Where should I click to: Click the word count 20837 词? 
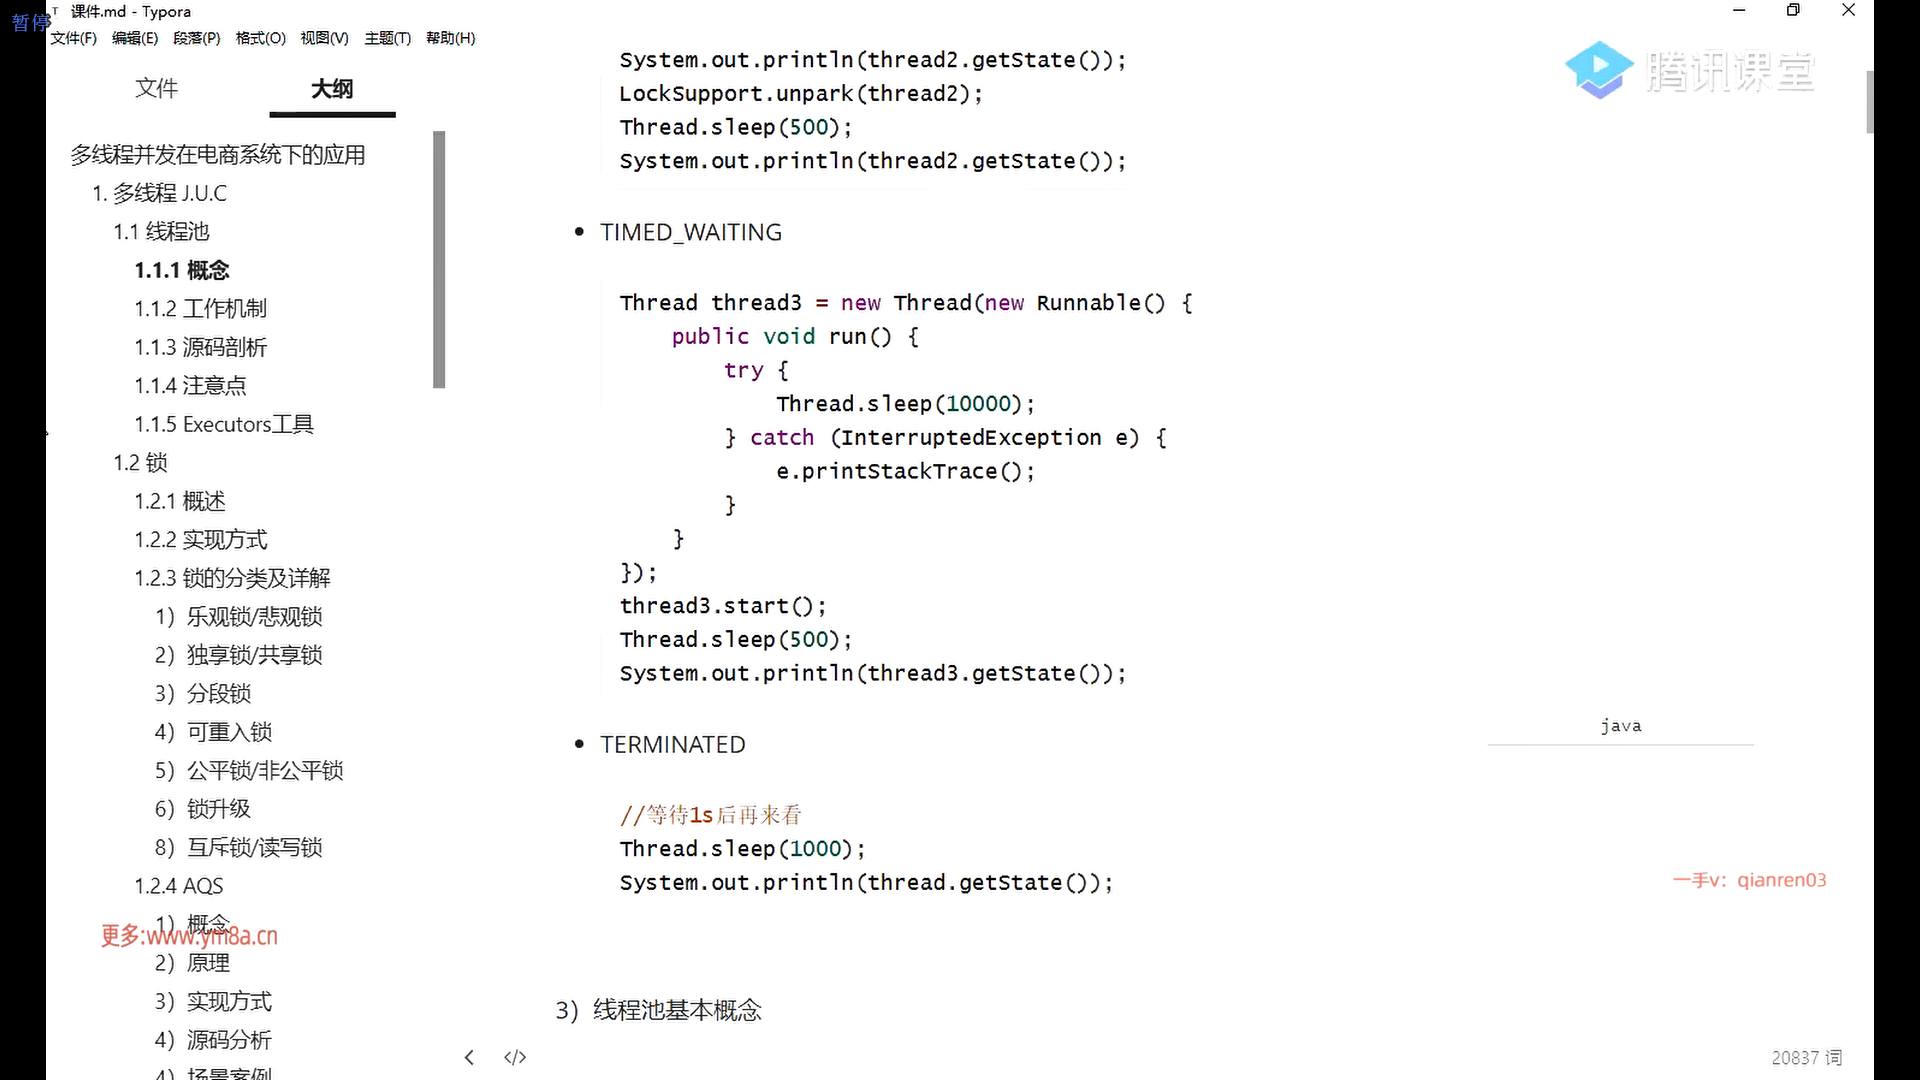pyautogui.click(x=1806, y=1057)
